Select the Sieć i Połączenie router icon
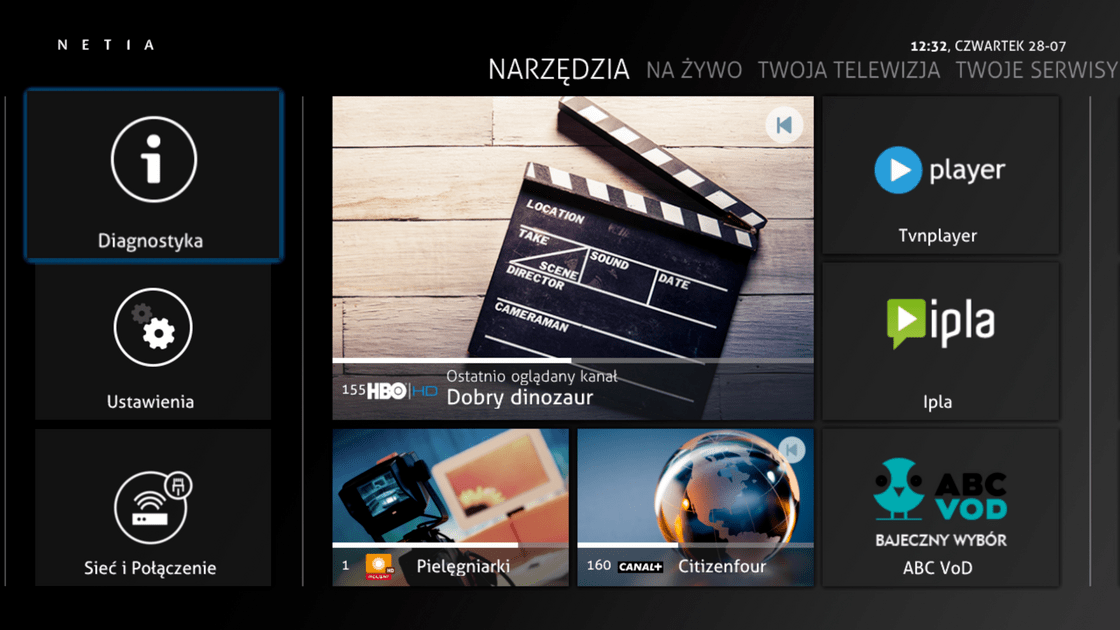The height and width of the screenshot is (630, 1120). (x=153, y=507)
